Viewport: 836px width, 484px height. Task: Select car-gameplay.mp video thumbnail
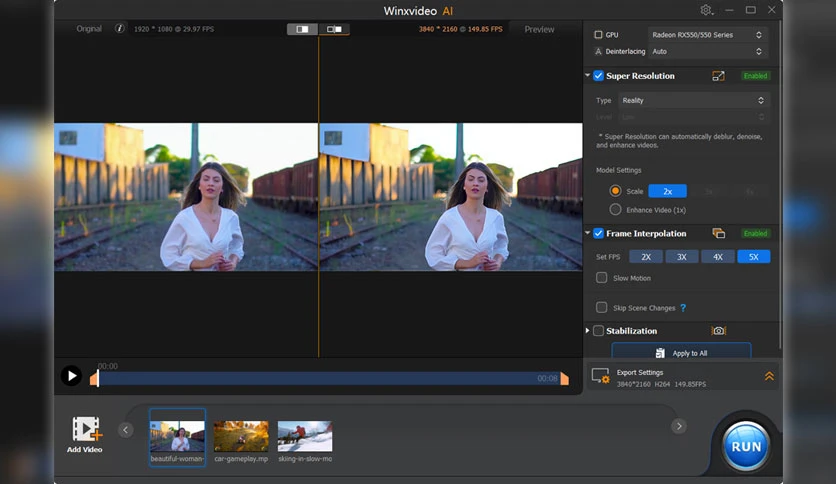241,436
